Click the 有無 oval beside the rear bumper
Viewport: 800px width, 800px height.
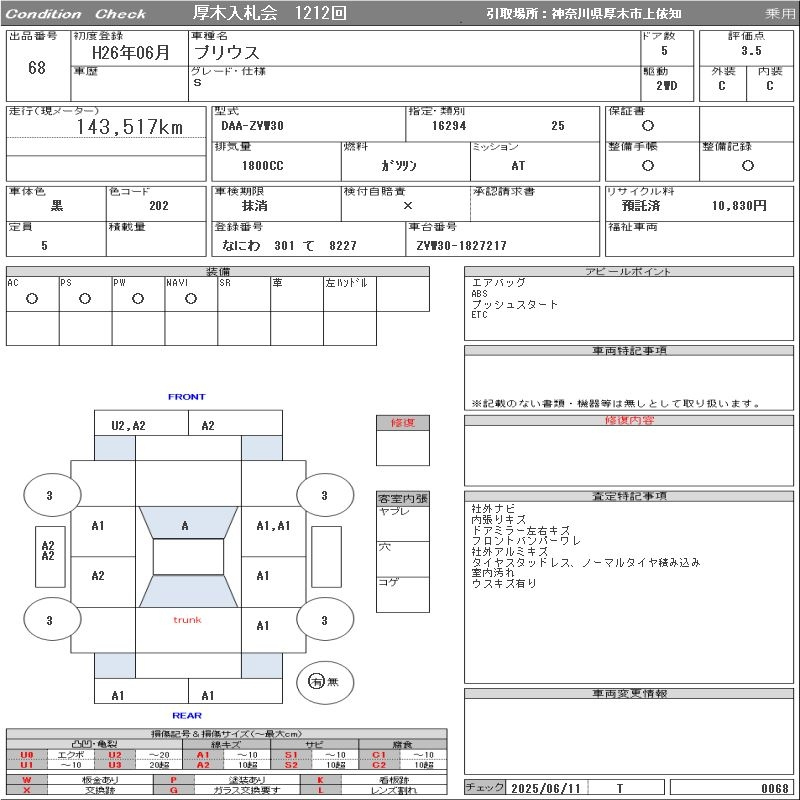325,682
